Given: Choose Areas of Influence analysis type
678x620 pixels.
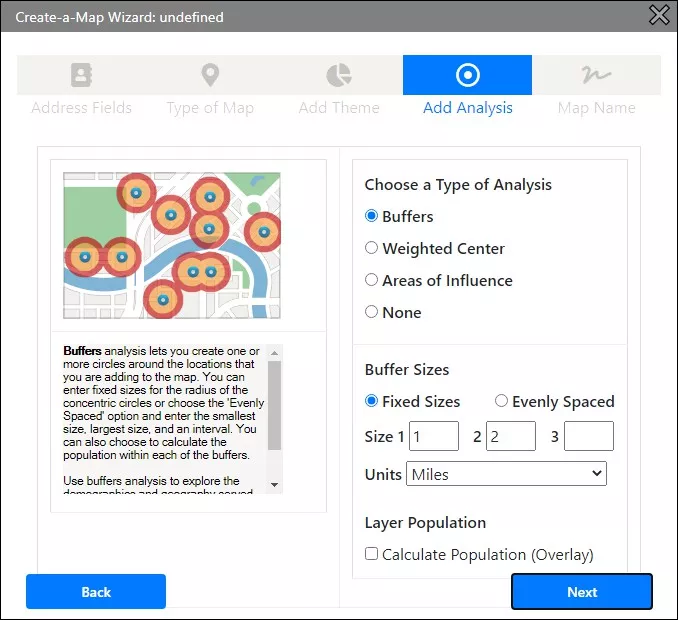Looking at the screenshot, I should (x=372, y=280).
